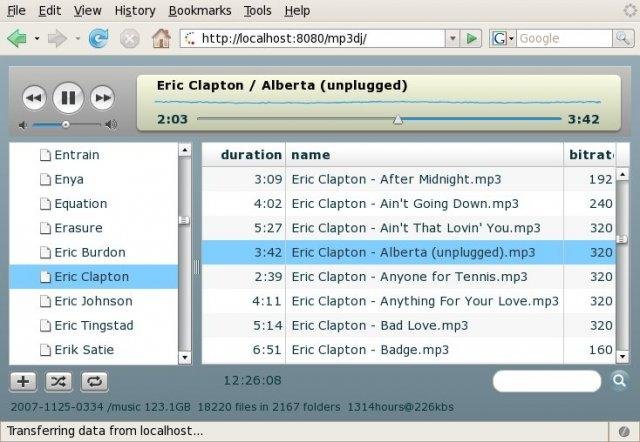The image size is (640, 442).
Task: Click the mp3dj search magnifier icon
Action: pyautogui.click(x=619, y=380)
